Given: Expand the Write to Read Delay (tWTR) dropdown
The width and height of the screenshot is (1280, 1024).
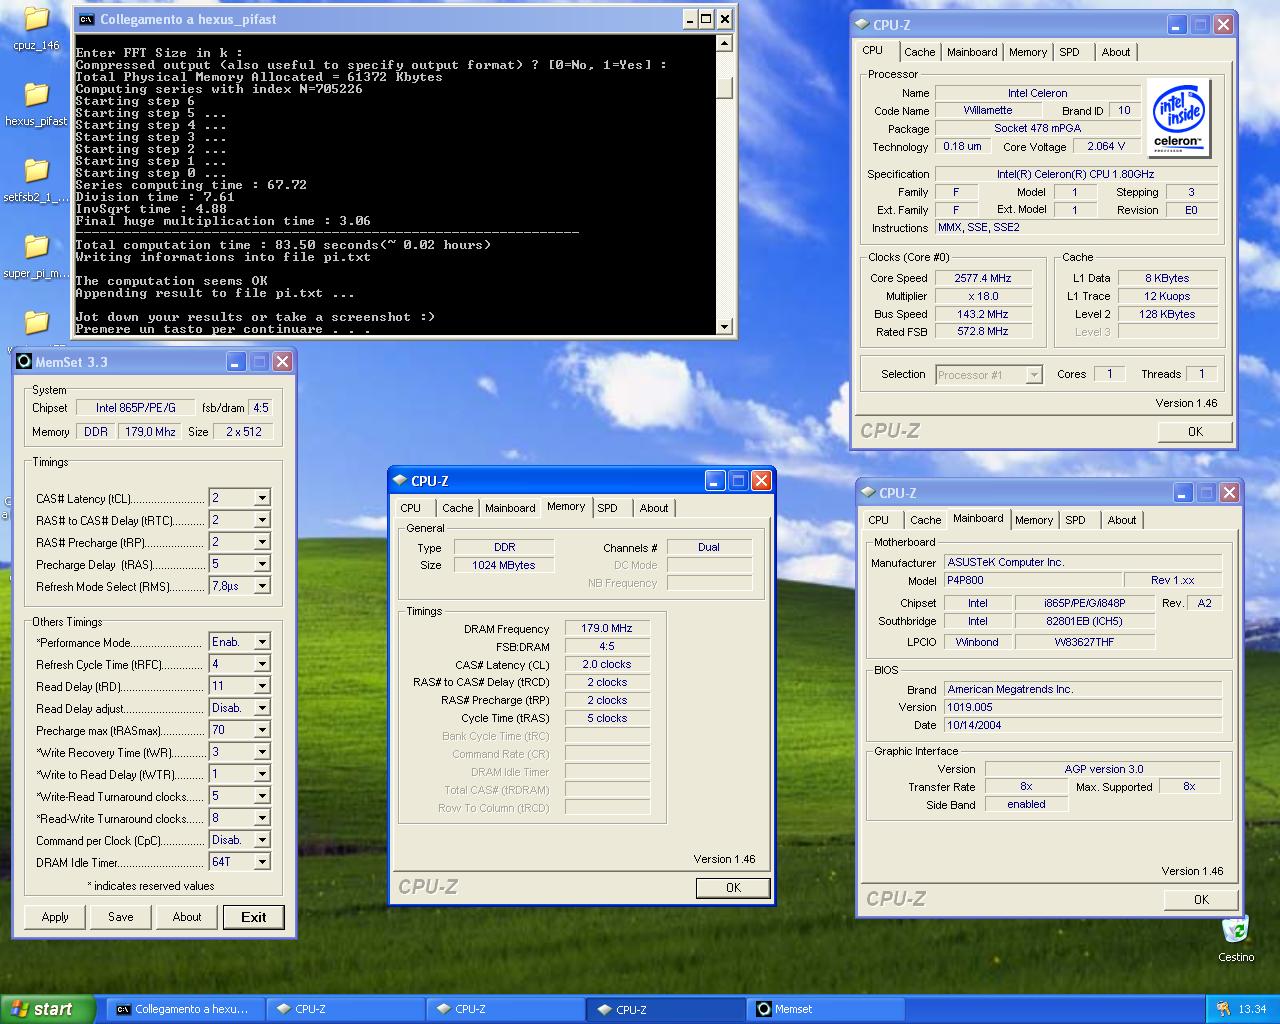Looking at the screenshot, I should 262,774.
